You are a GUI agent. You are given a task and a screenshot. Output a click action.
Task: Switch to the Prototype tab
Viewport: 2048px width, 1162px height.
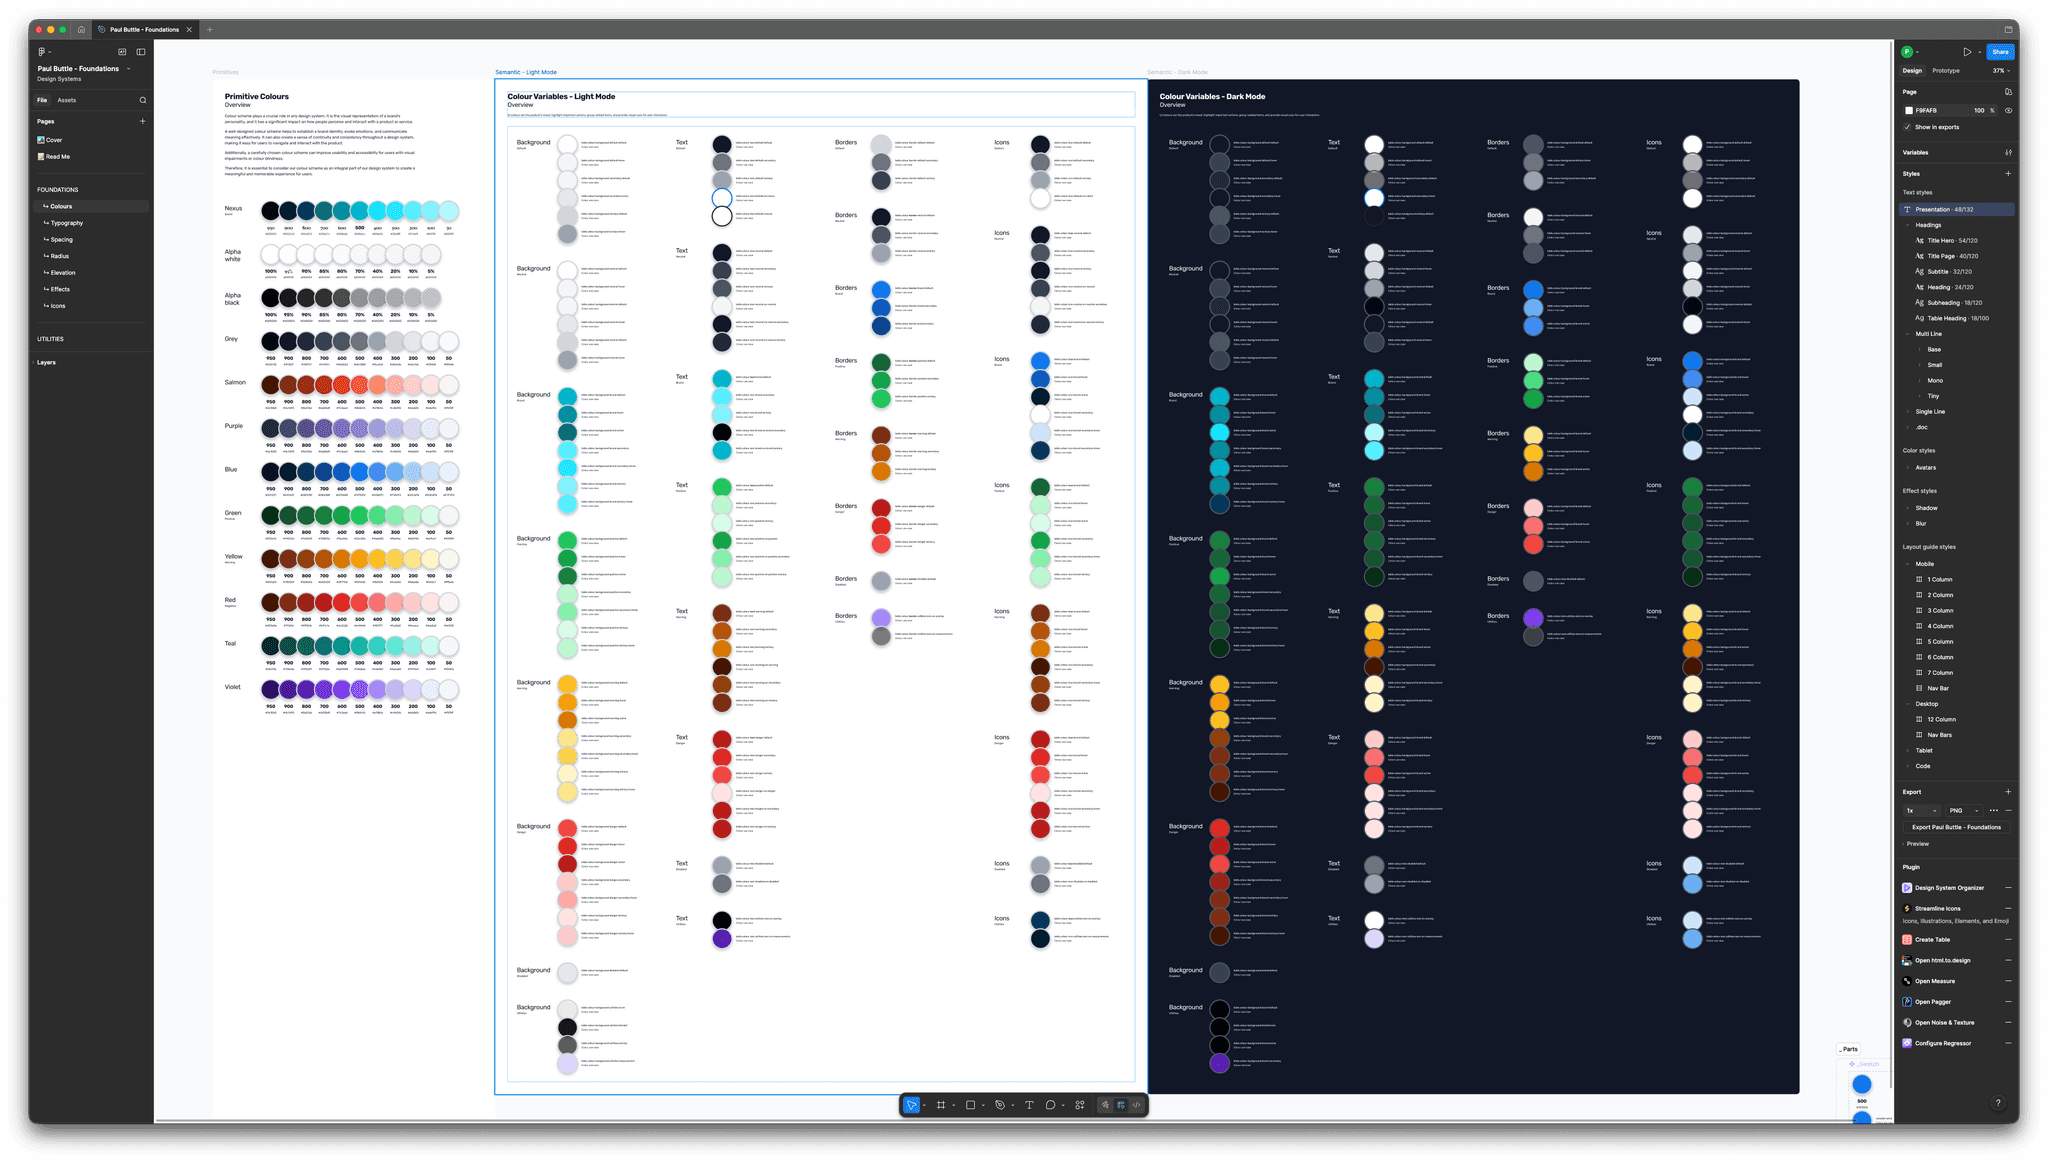point(1946,70)
